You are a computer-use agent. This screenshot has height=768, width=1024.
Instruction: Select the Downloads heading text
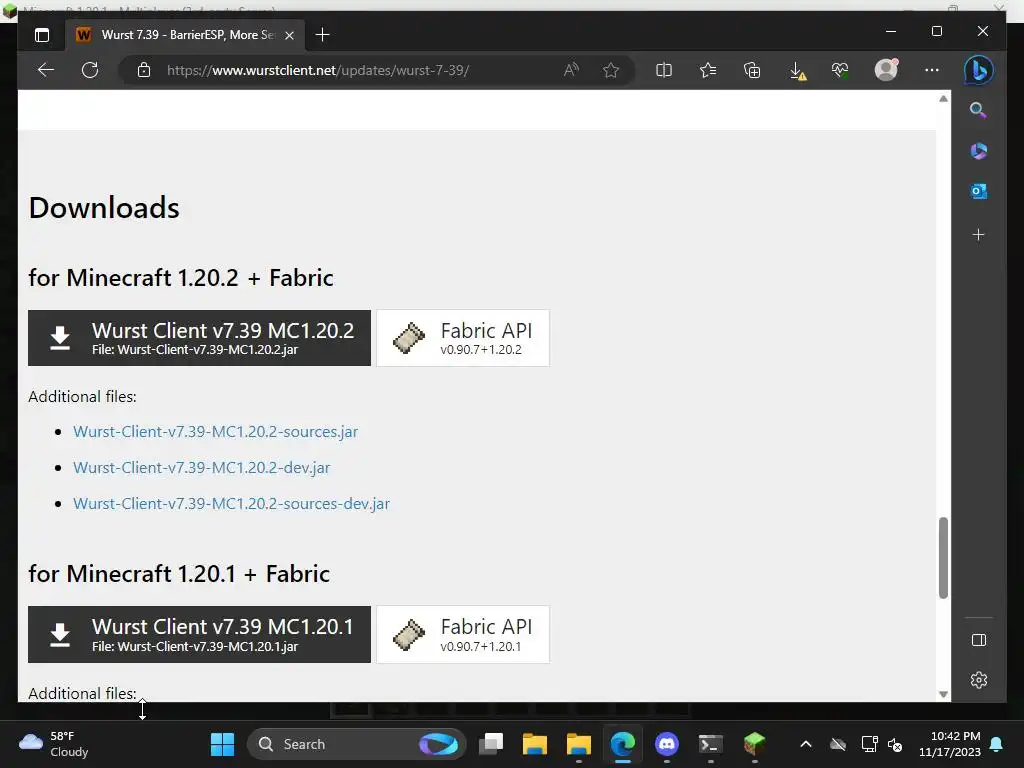tap(104, 208)
